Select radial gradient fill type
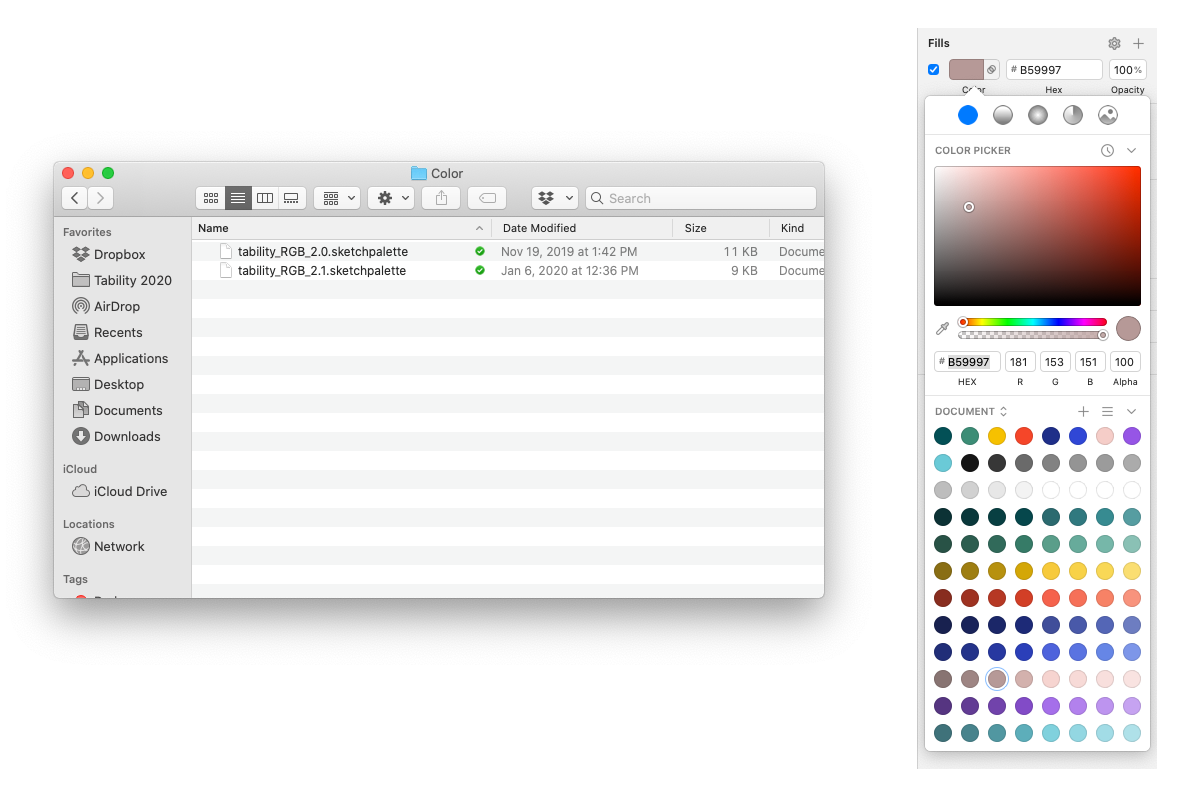This screenshot has height=801, width=1193. click(1038, 115)
